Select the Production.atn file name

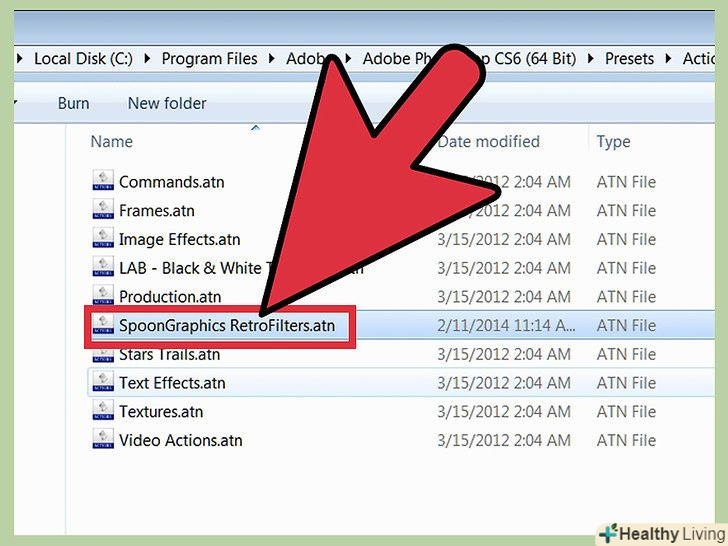pyautogui.click(x=170, y=297)
